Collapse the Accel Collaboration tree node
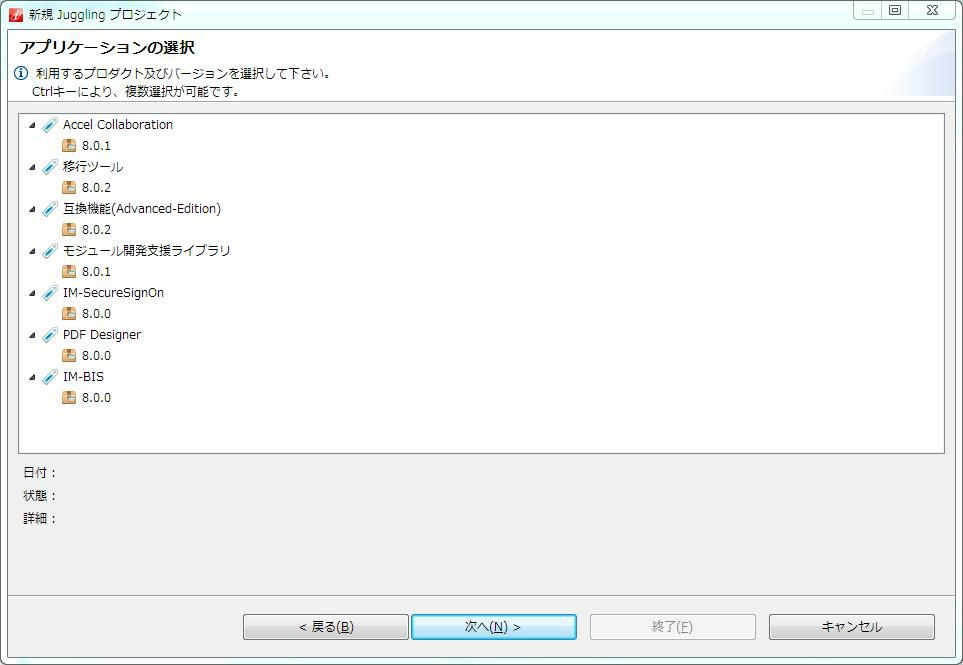Viewport: 963px width, 665px height. (33, 125)
